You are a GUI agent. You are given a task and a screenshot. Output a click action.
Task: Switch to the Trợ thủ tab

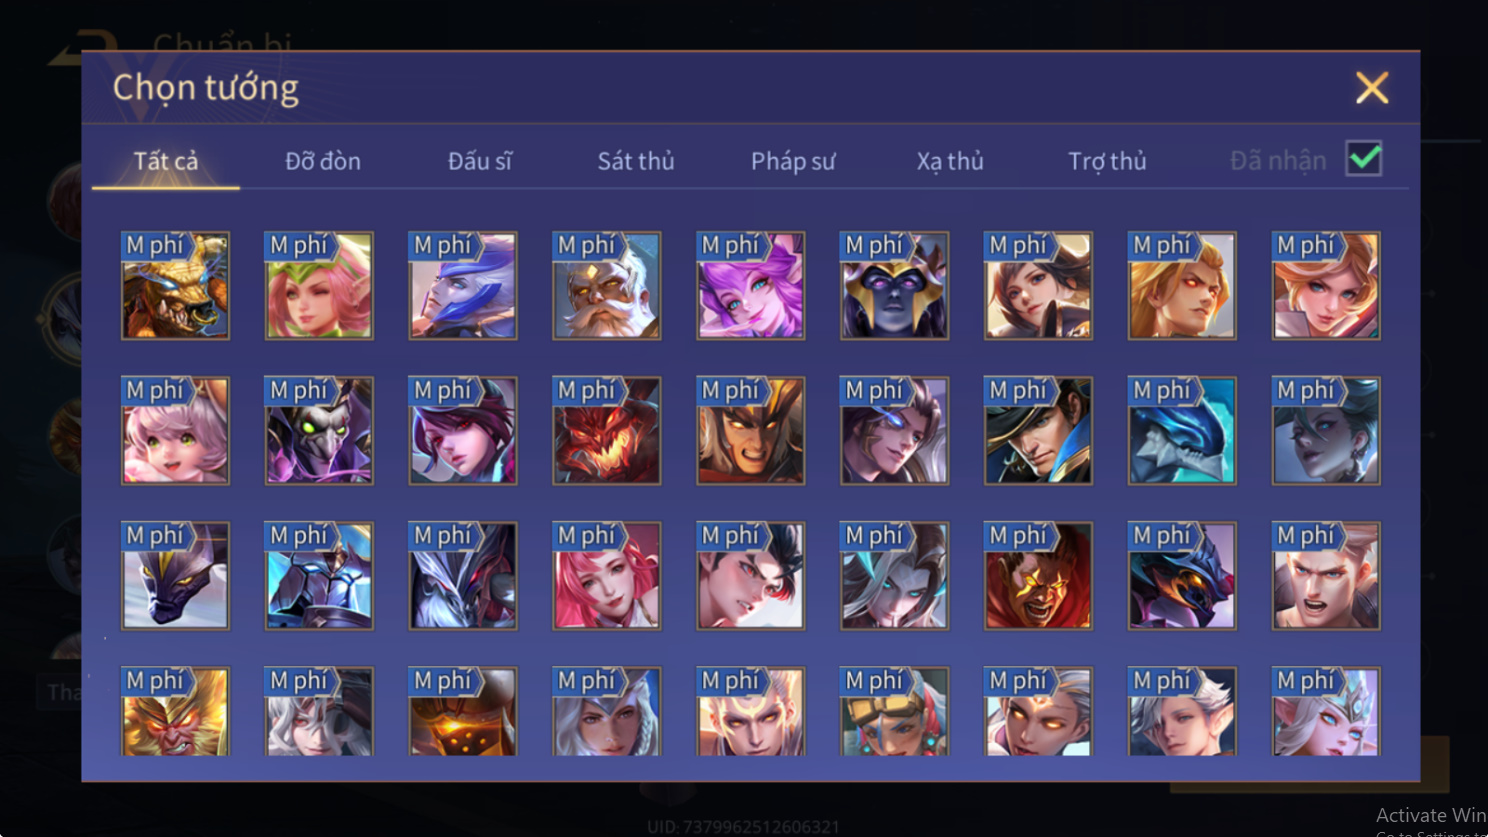click(x=1107, y=161)
